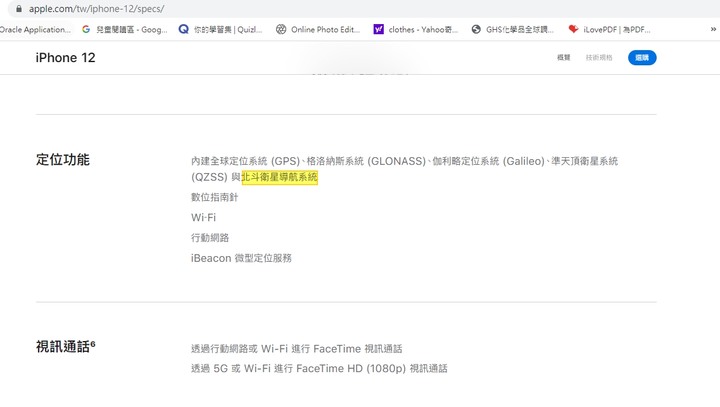Screen dimensions: 720x407
Task: Click the highlighted 北斗衛星導航系統 text
Action: pyautogui.click(x=280, y=177)
